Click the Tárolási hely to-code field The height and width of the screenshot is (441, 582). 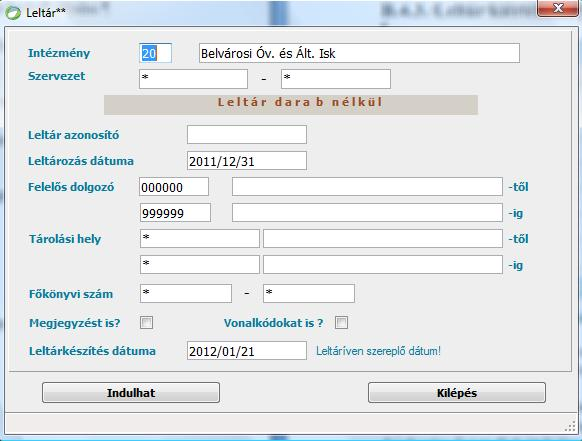click(x=200, y=265)
